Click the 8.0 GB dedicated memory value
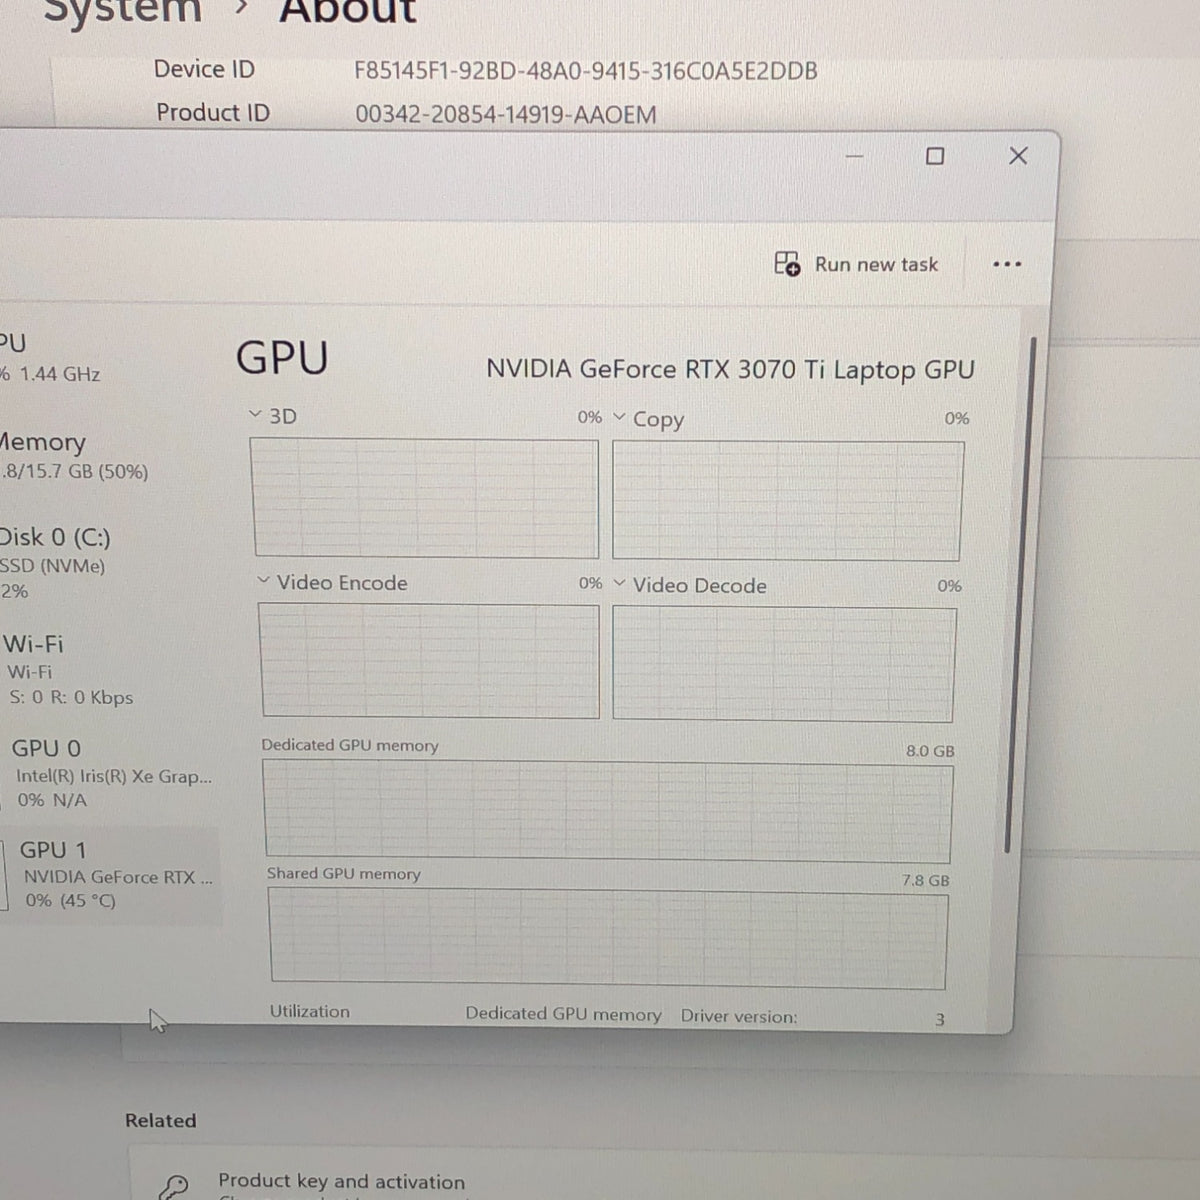The width and height of the screenshot is (1200, 1200). (930, 751)
